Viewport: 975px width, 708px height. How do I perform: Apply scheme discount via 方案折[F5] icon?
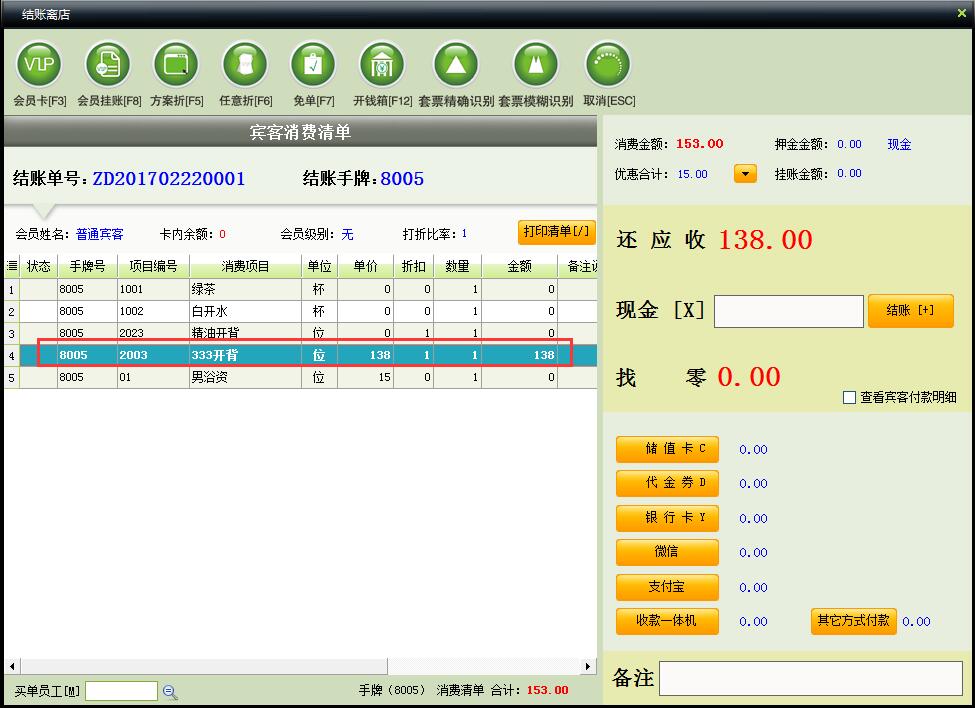point(176,64)
